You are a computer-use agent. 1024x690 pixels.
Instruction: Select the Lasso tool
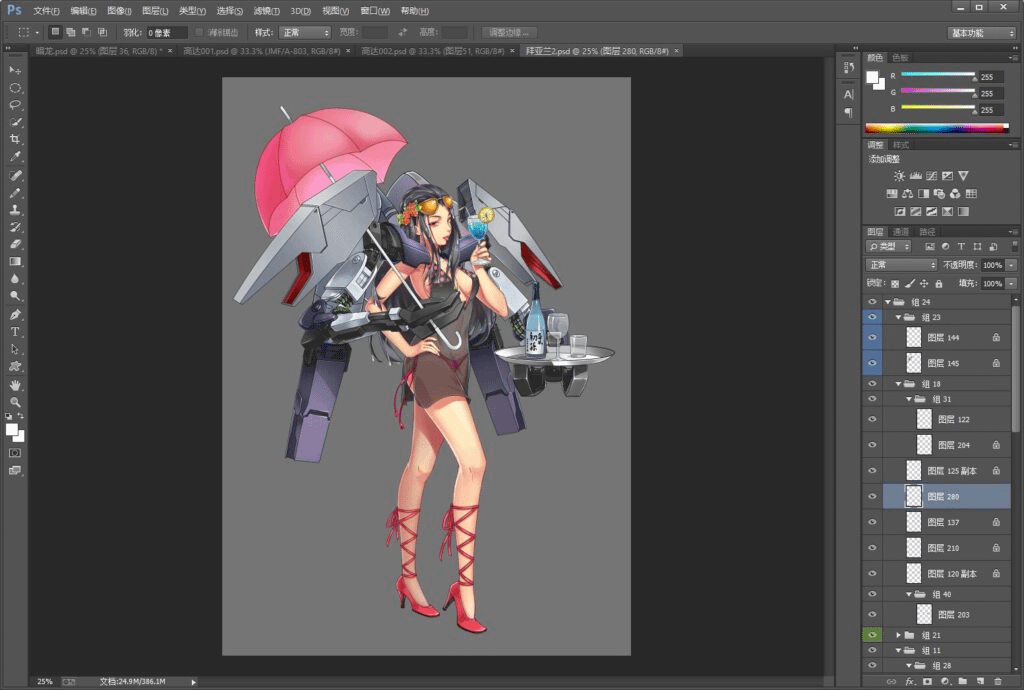[x=15, y=104]
